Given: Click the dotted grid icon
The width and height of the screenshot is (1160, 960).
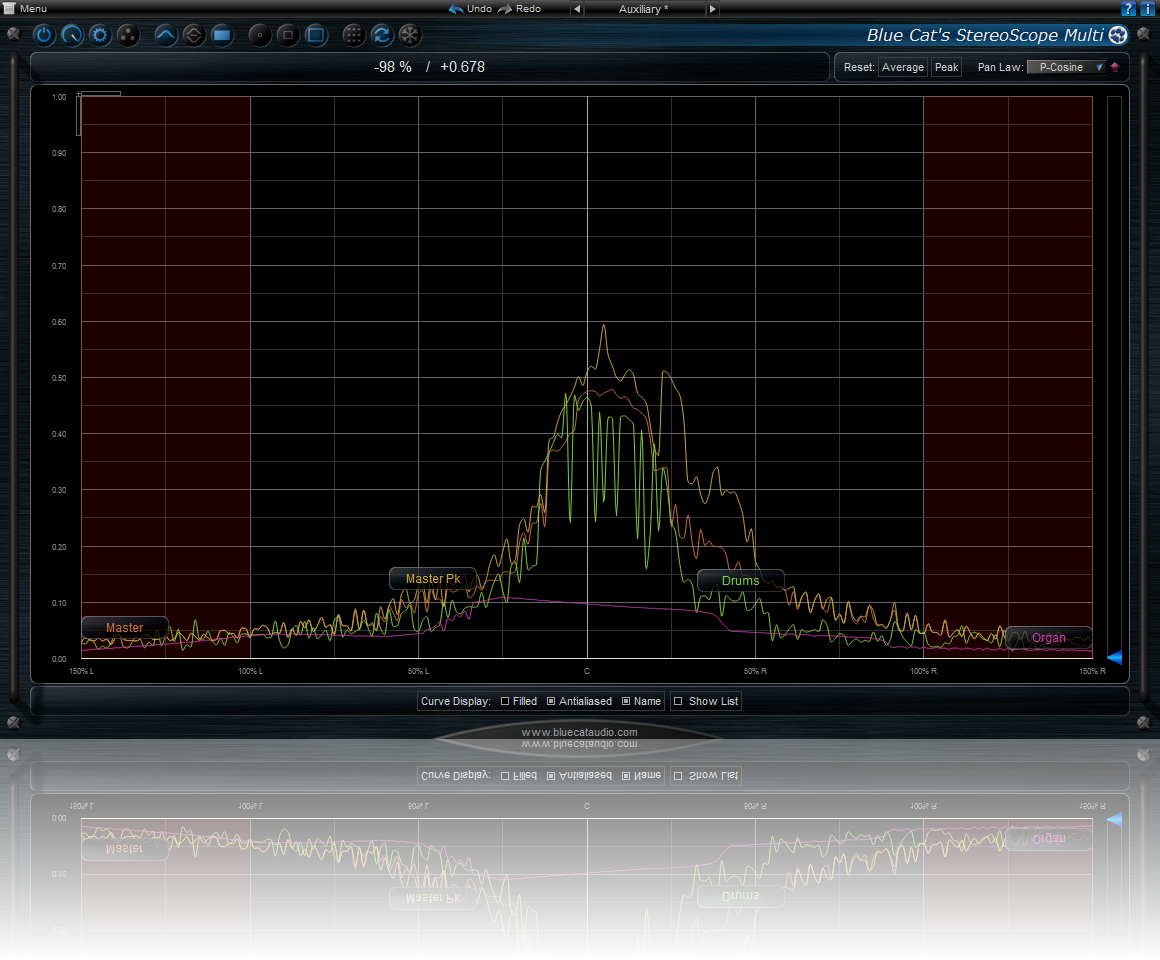Looking at the screenshot, I should (353, 36).
